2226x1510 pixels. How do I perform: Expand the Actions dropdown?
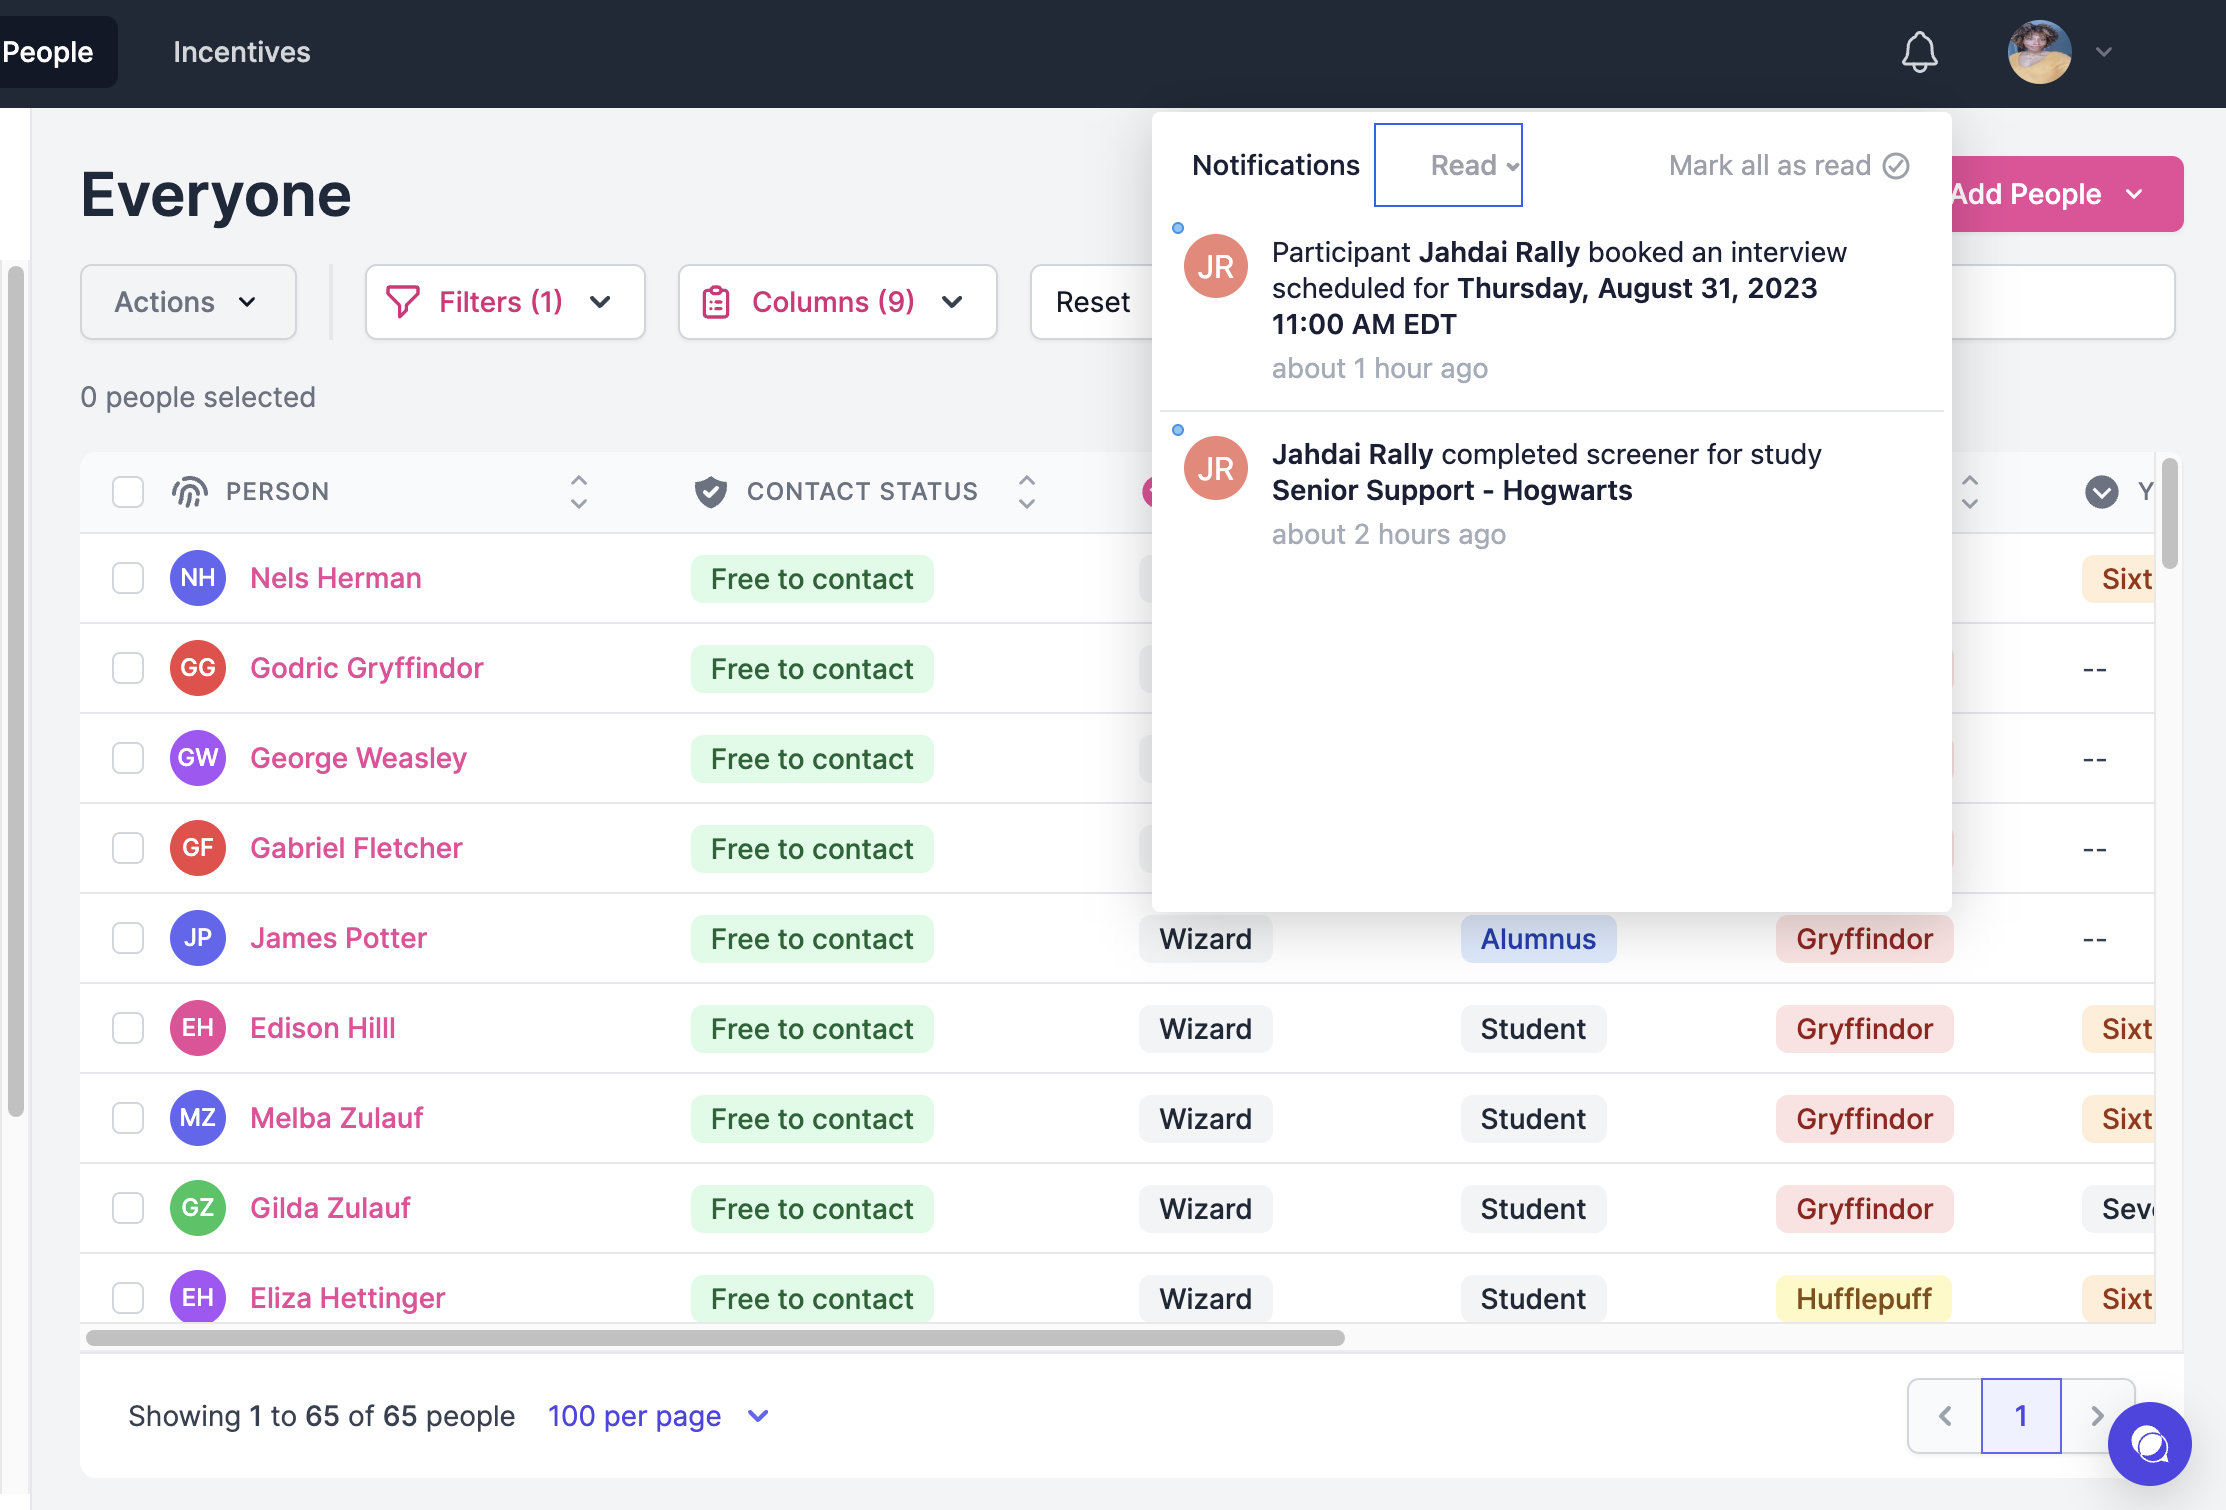[187, 302]
